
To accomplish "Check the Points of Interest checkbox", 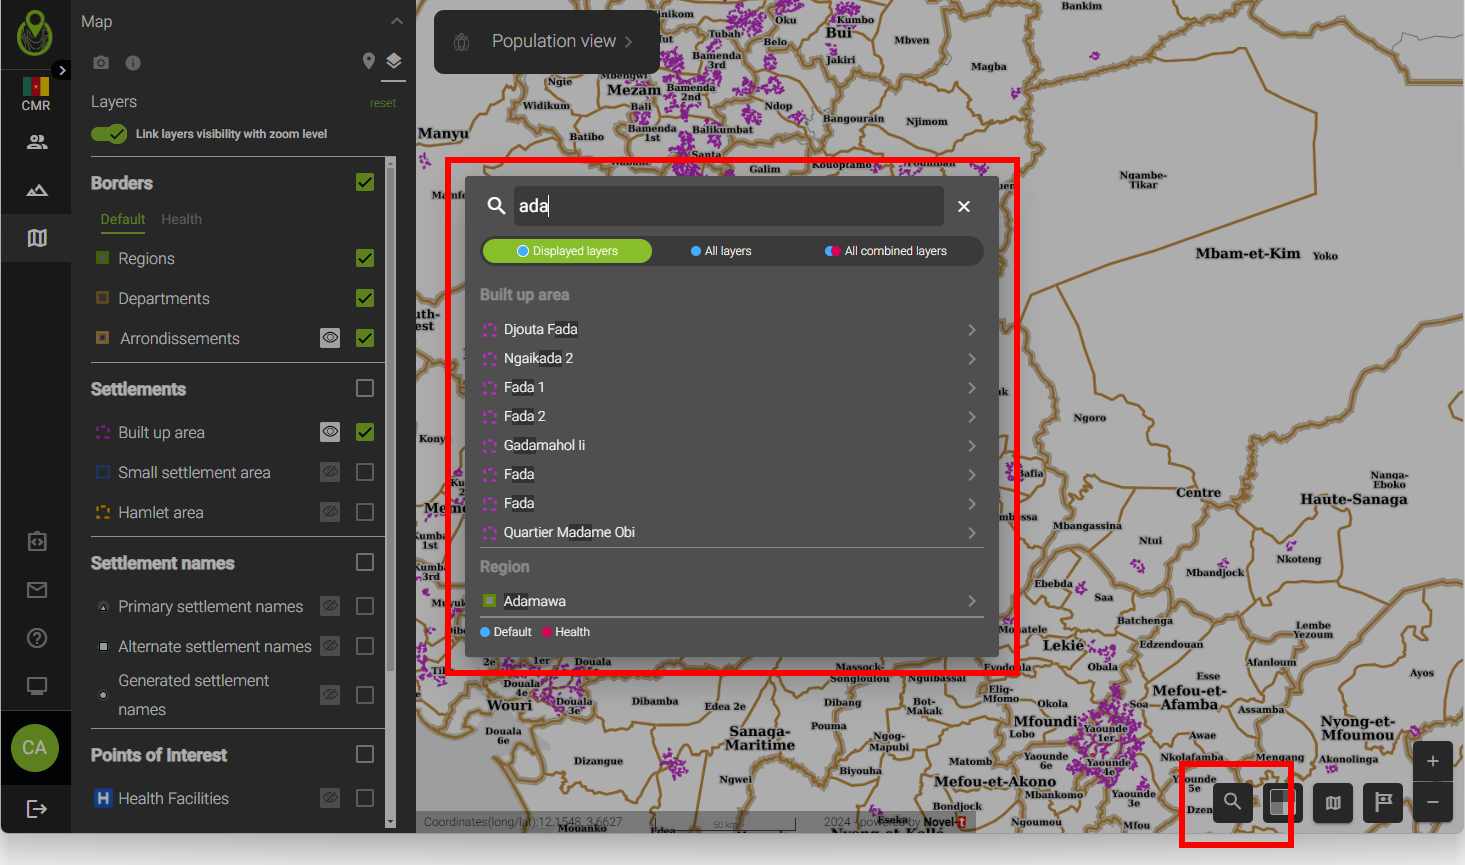I will (x=365, y=754).
